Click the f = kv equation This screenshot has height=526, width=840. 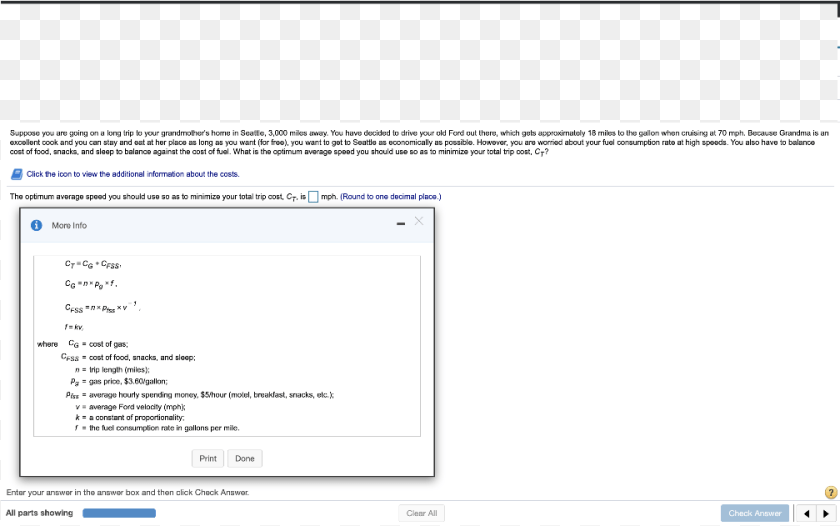click(x=74, y=327)
